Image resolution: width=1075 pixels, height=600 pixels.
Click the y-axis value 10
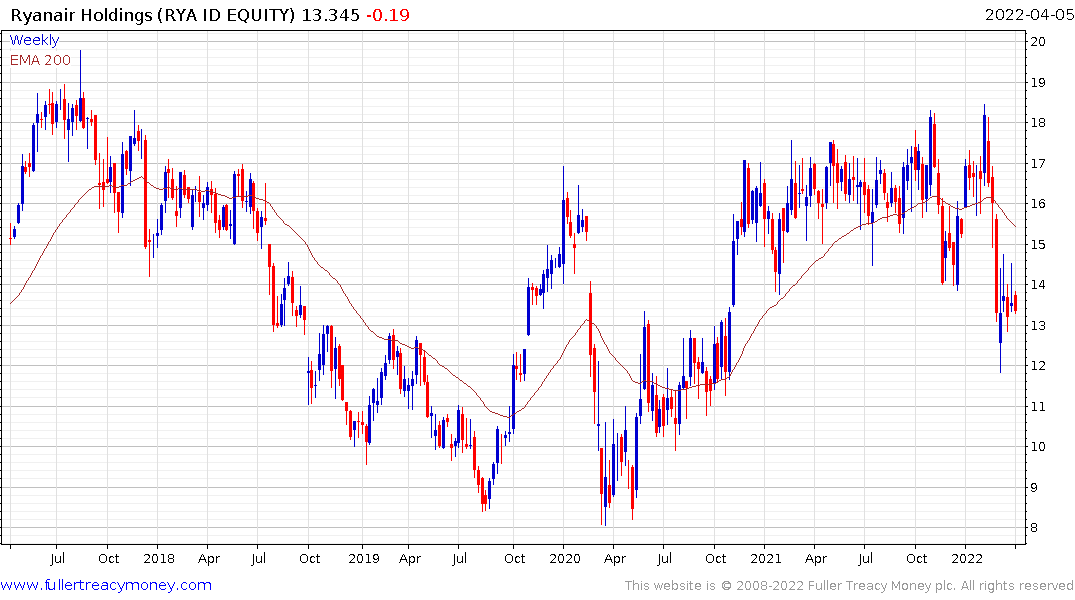pos(1038,446)
